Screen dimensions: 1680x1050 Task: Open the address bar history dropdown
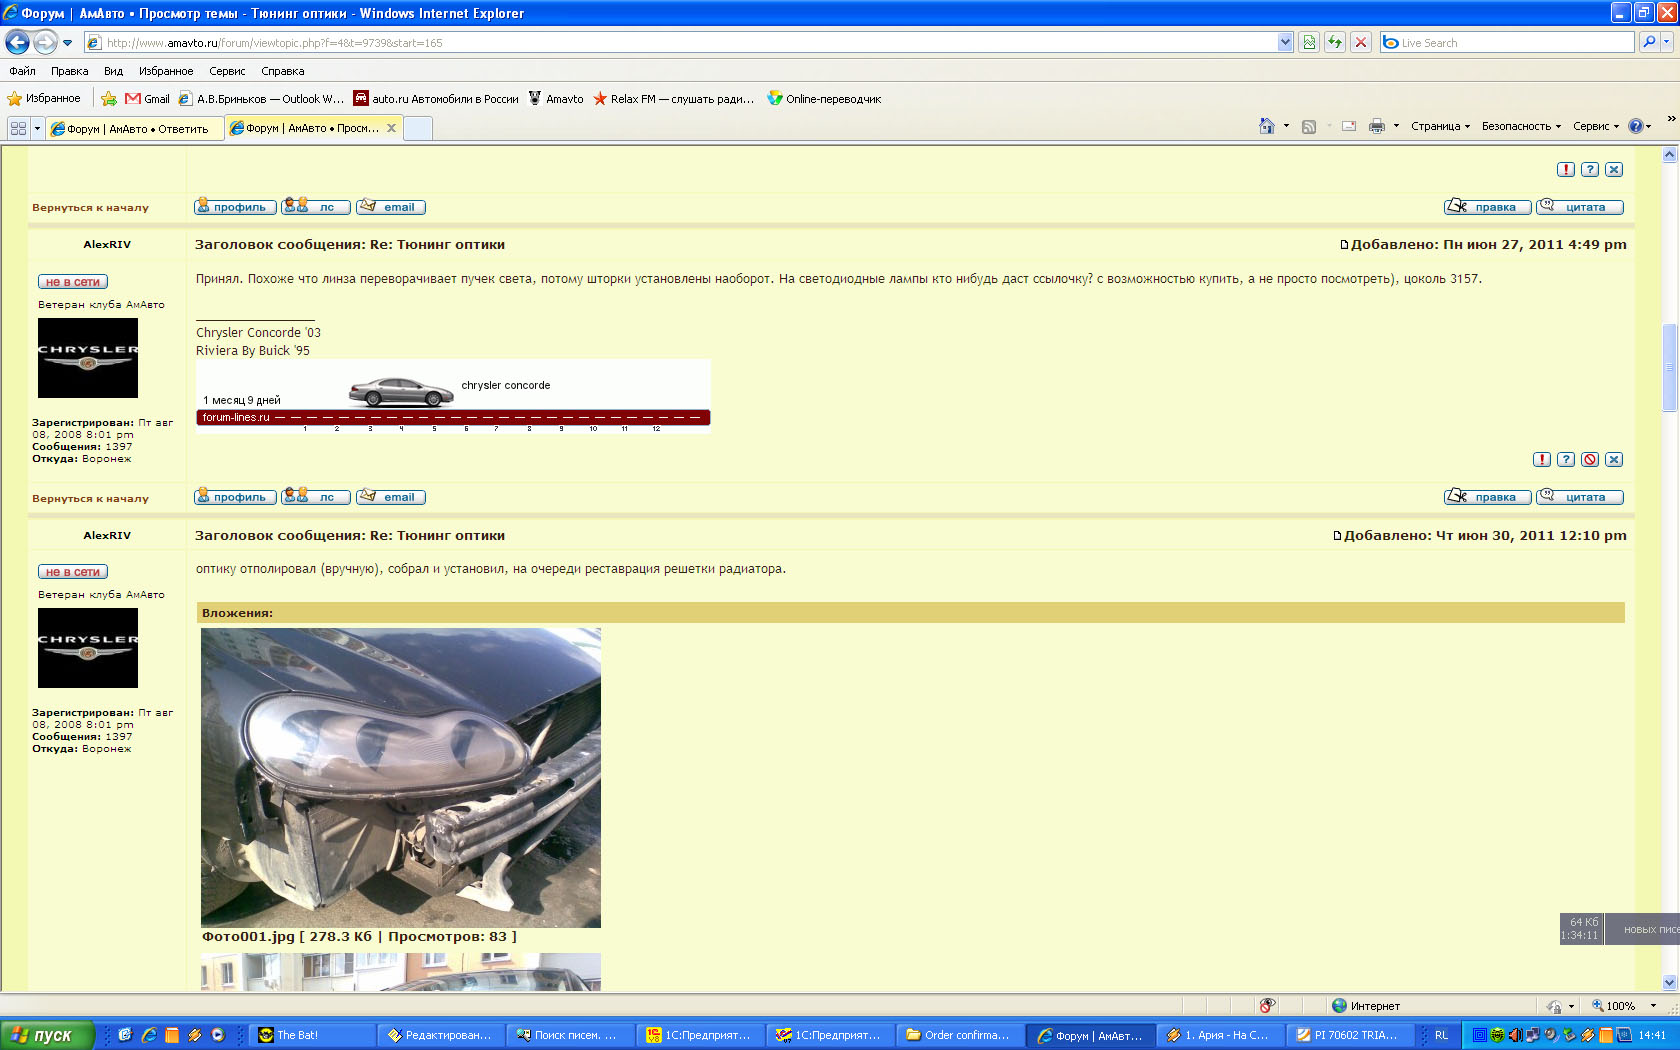[x=1285, y=42]
